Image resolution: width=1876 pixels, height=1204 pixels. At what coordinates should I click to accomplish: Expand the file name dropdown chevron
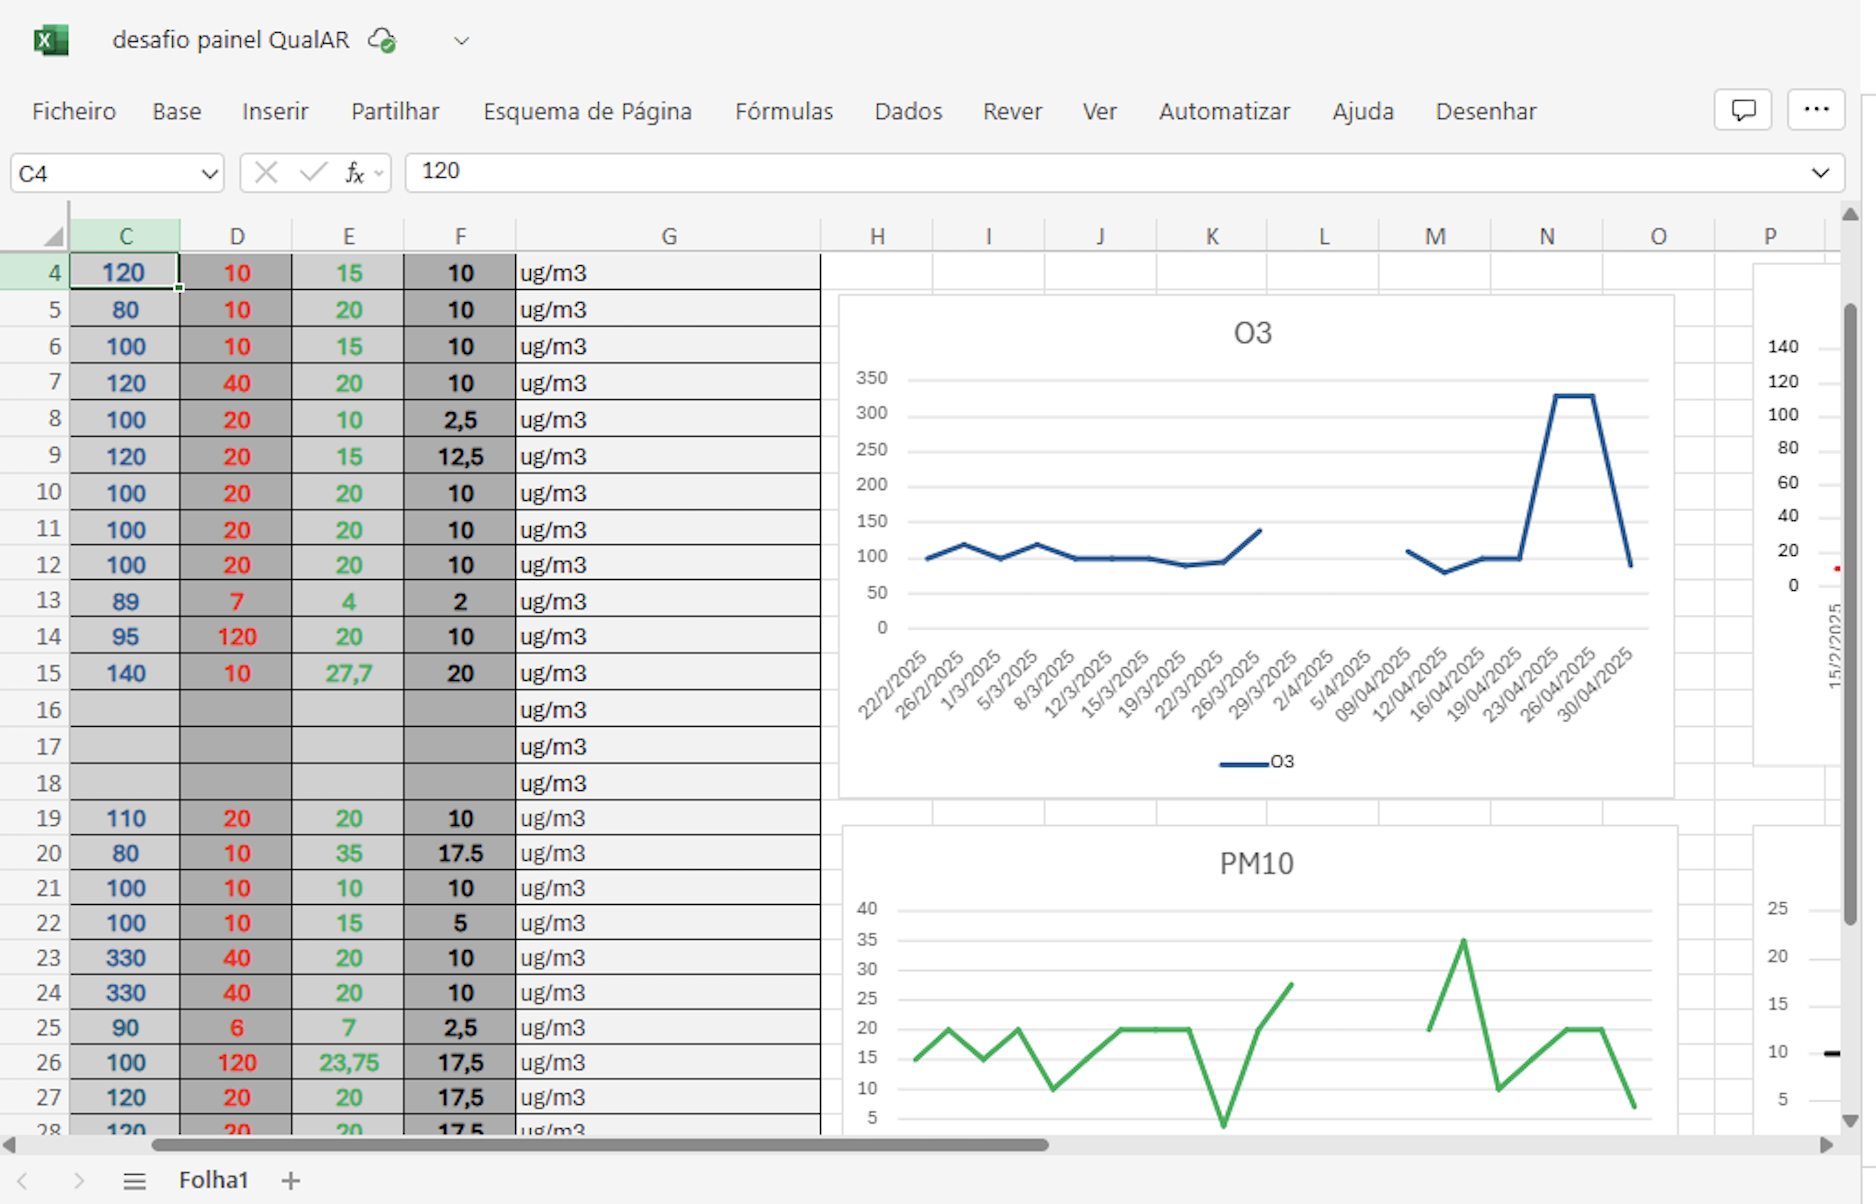tap(461, 41)
